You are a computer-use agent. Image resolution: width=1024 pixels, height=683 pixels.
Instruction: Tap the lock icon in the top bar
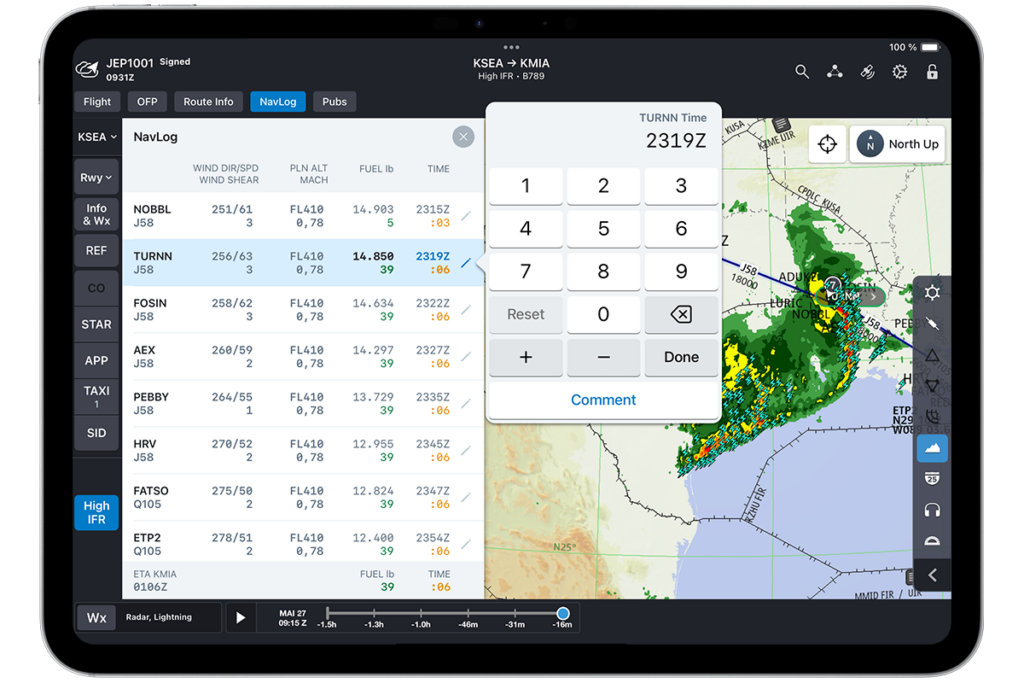pos(932,72)
